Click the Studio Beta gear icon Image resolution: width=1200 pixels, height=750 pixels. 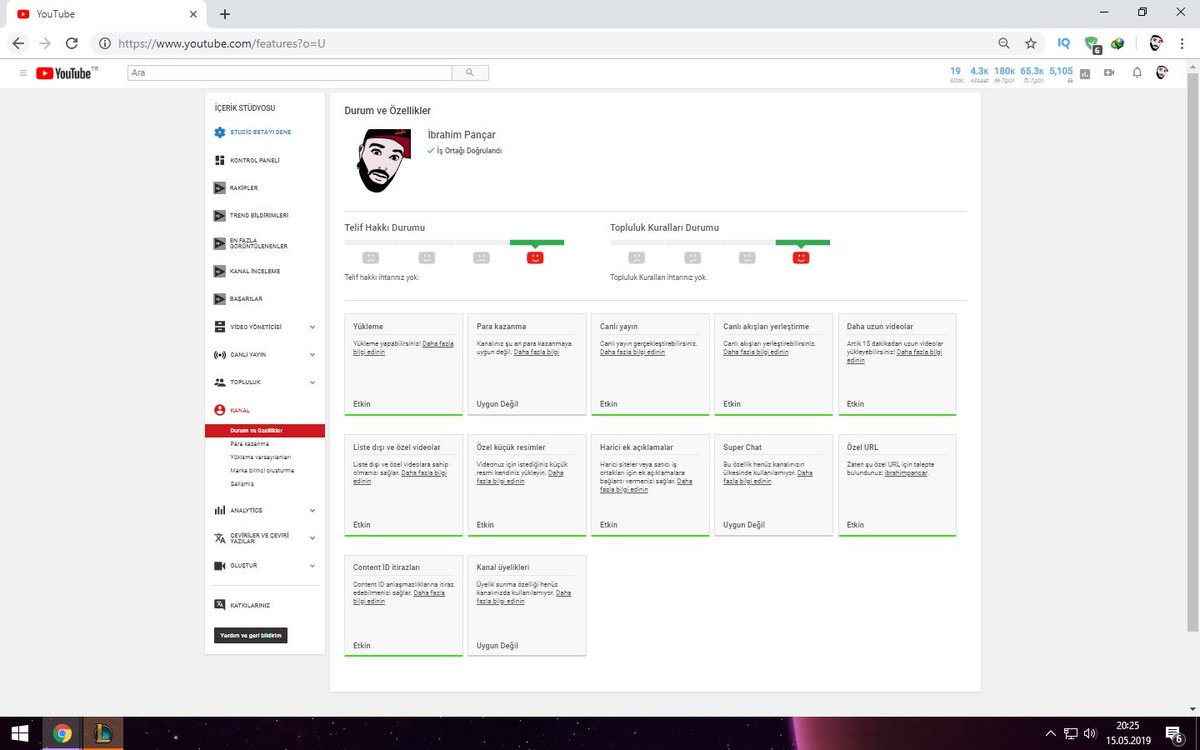(x=220, y=132)
